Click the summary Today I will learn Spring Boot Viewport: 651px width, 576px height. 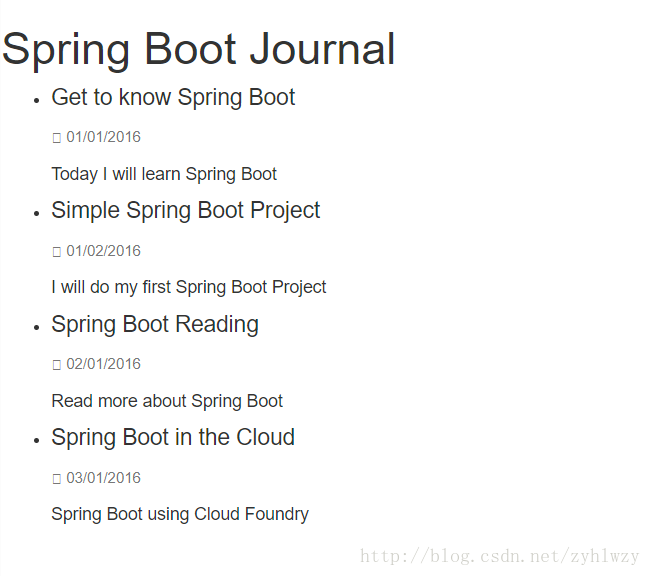point(164,174)
